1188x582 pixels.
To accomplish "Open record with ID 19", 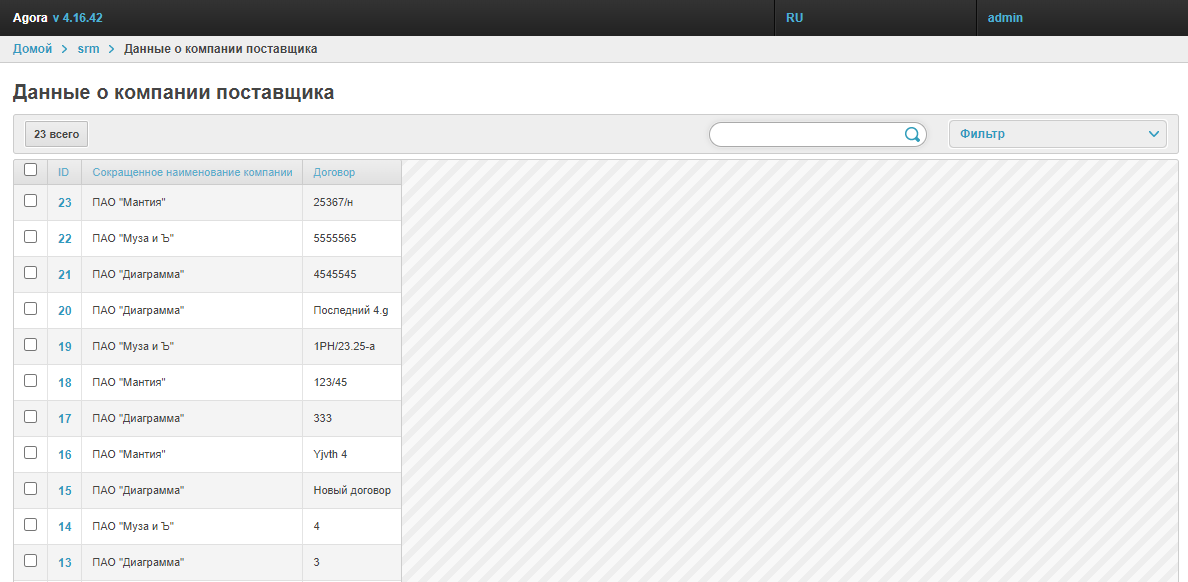I will (65, 347).
